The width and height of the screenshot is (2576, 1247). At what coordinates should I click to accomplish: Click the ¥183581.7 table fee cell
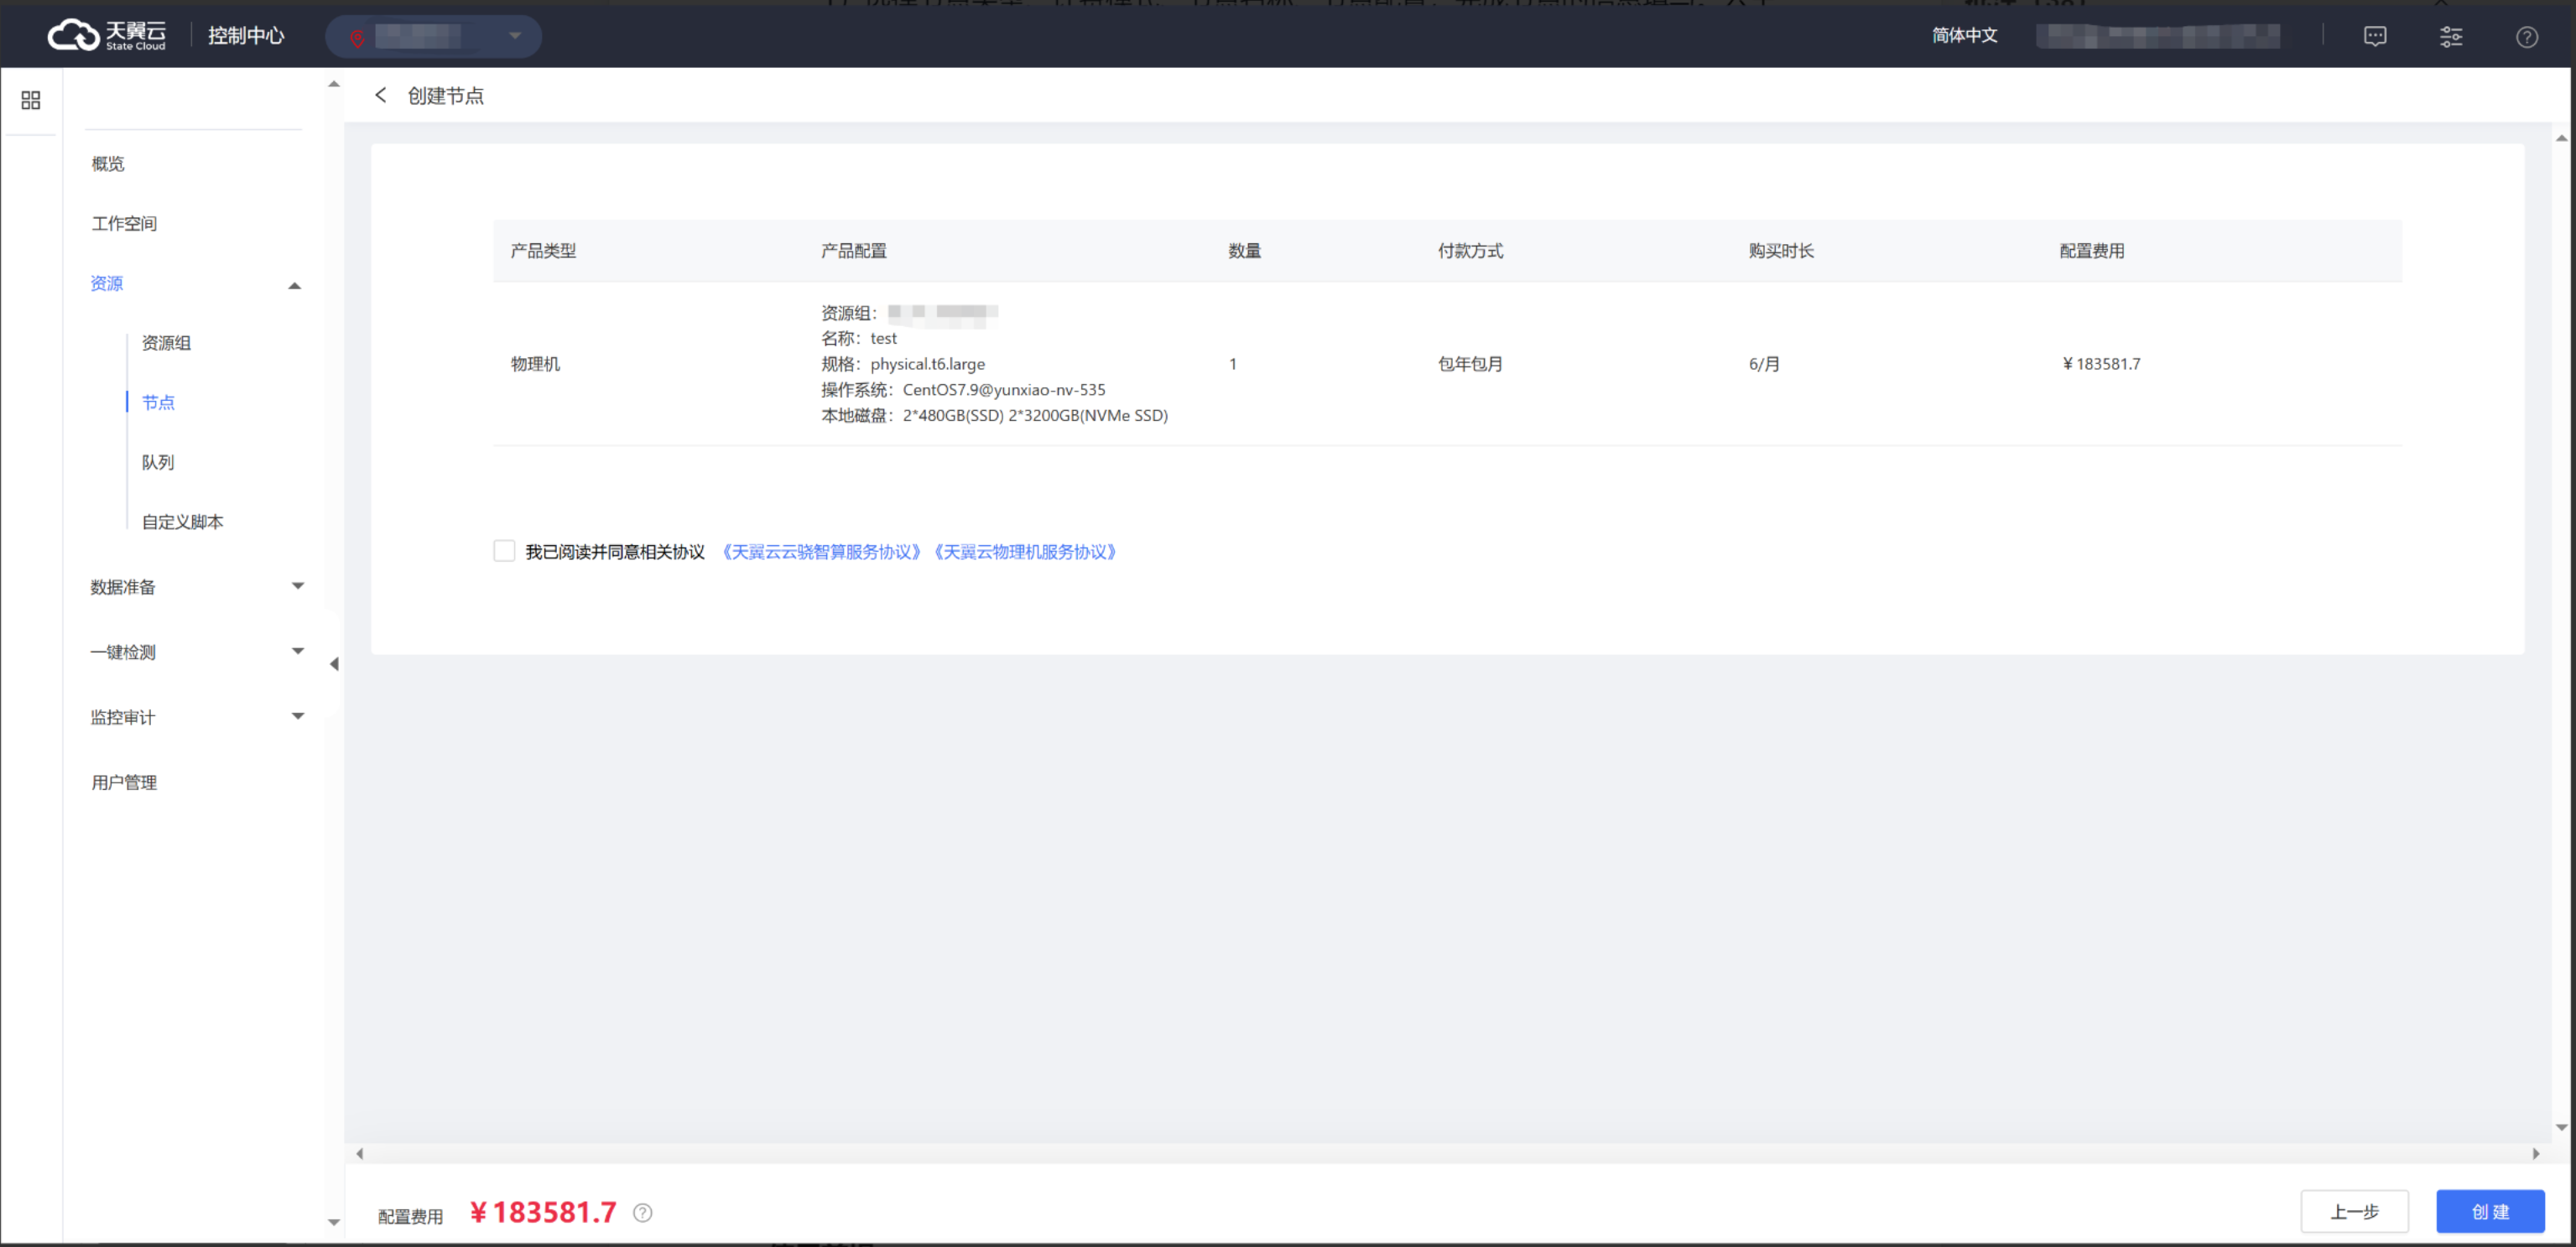pos(2101,364)
